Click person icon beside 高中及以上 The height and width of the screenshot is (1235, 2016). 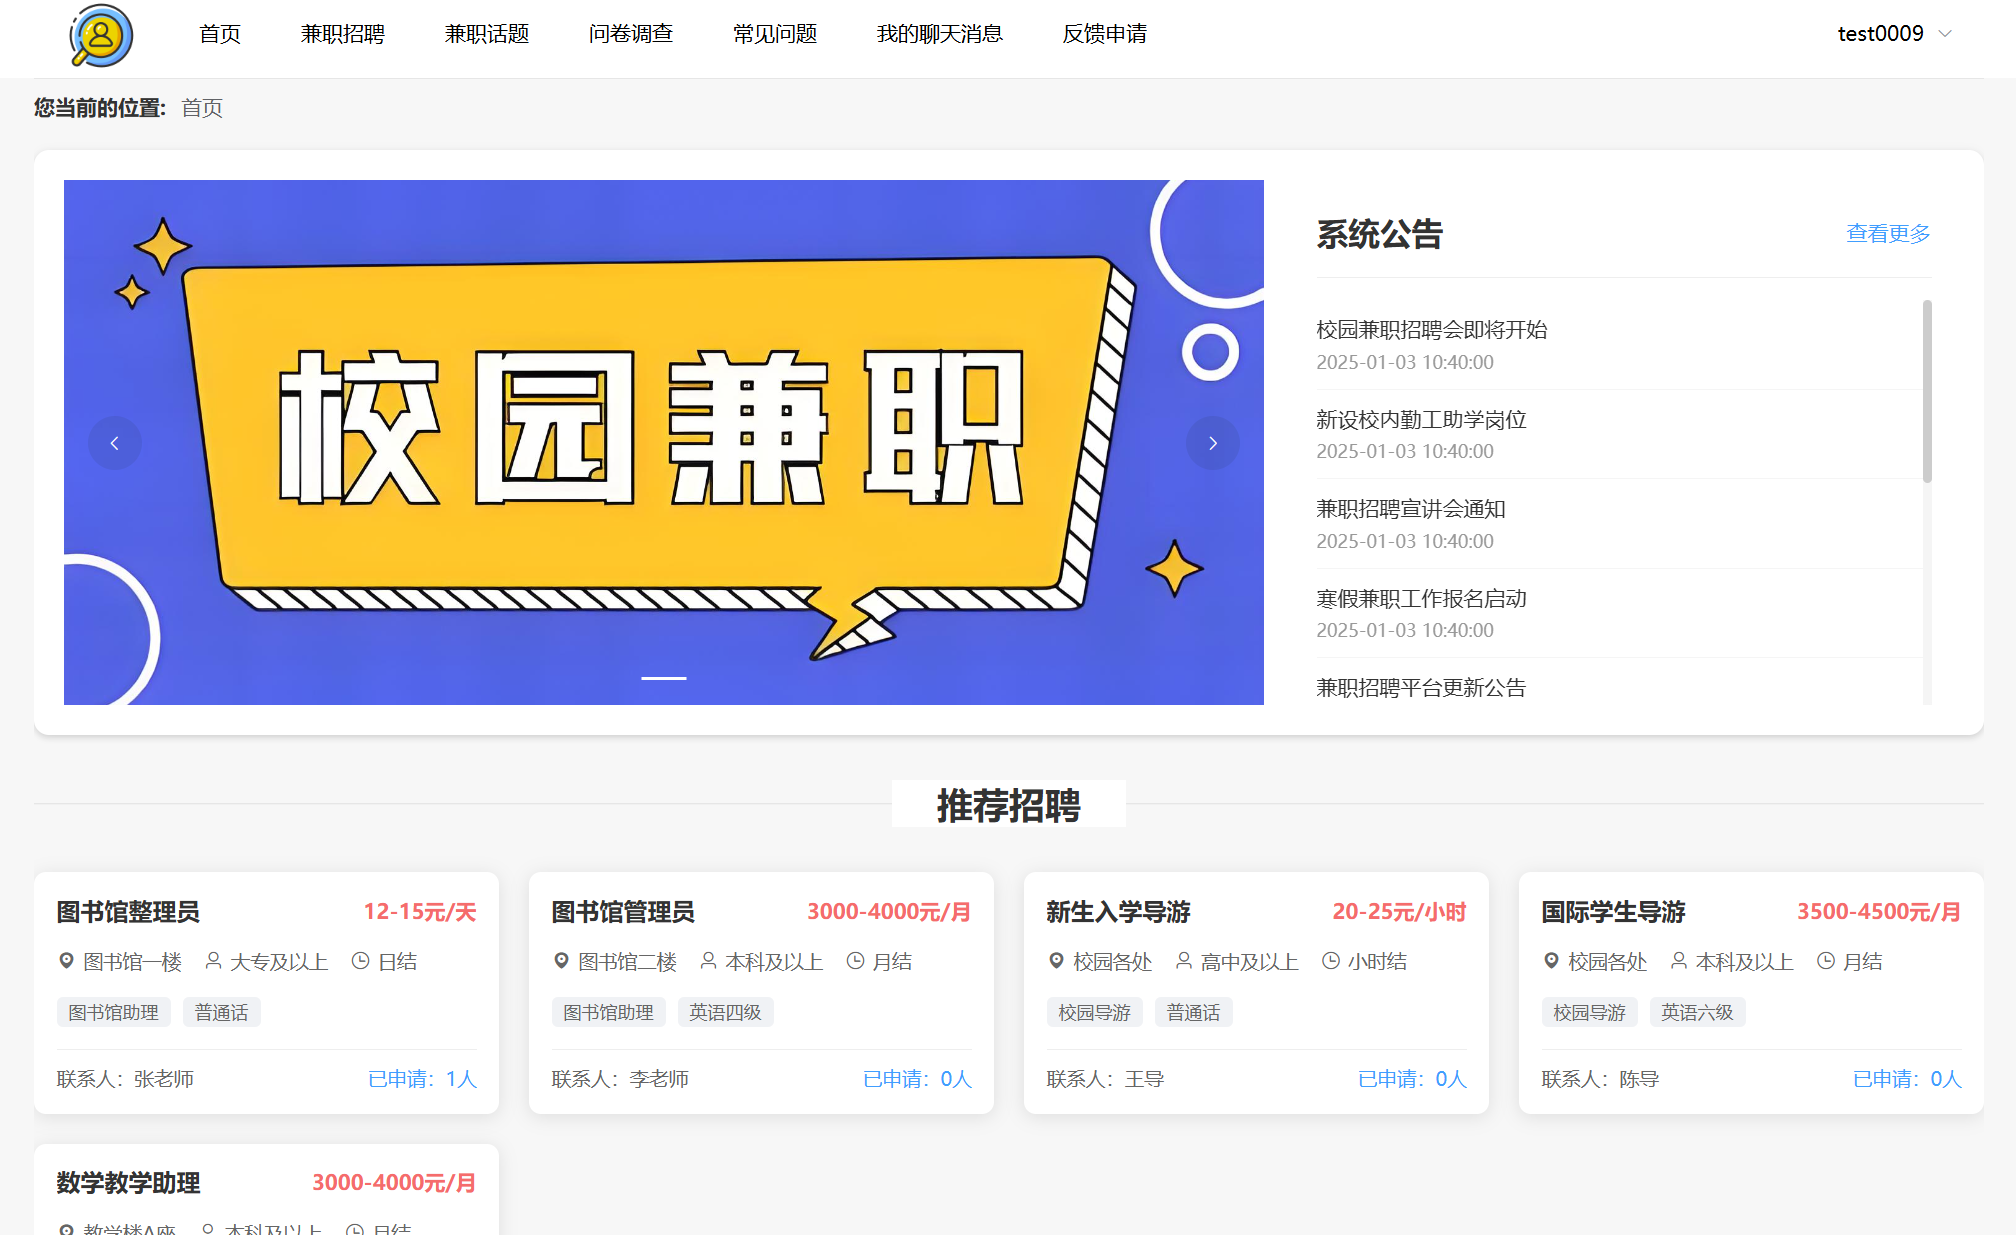pos(1184,961)
